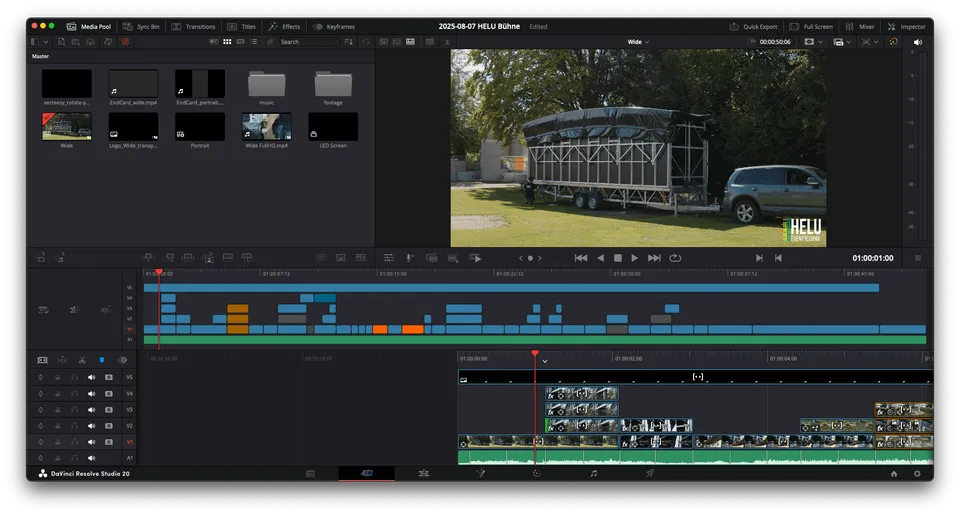Screen dimensions: 960x516
Task: Mute track V5 audio speaker
Action: click(91, 377)
